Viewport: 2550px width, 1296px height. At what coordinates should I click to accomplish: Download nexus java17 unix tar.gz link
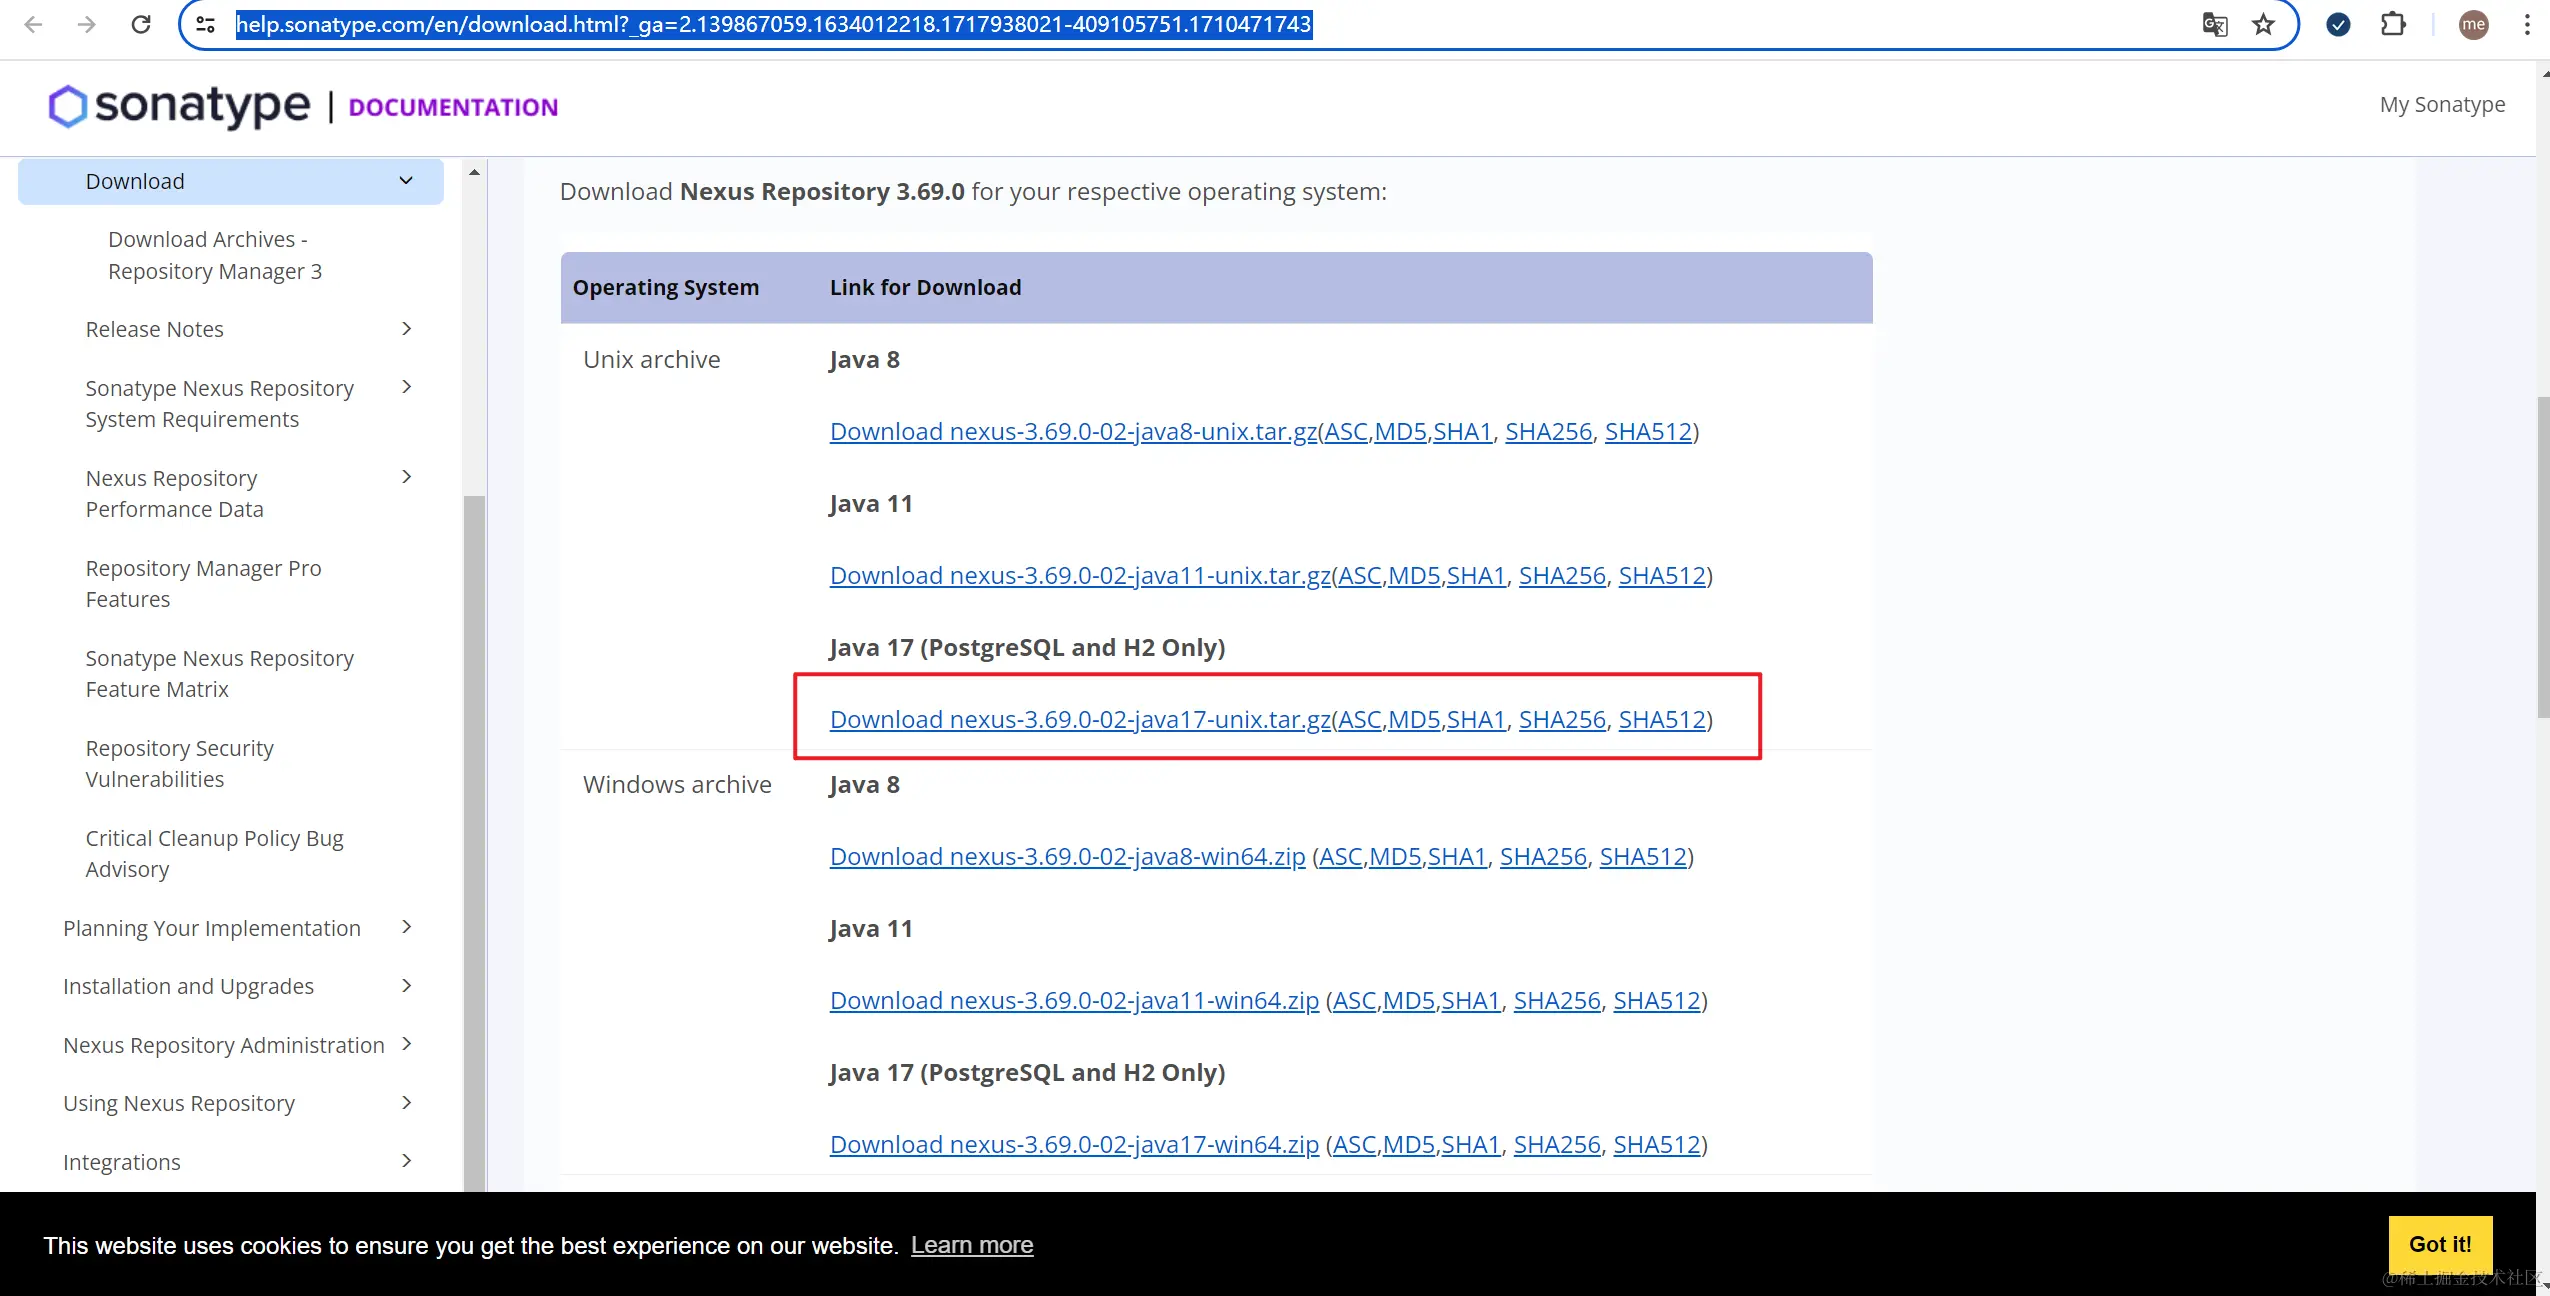point(1080,719)
